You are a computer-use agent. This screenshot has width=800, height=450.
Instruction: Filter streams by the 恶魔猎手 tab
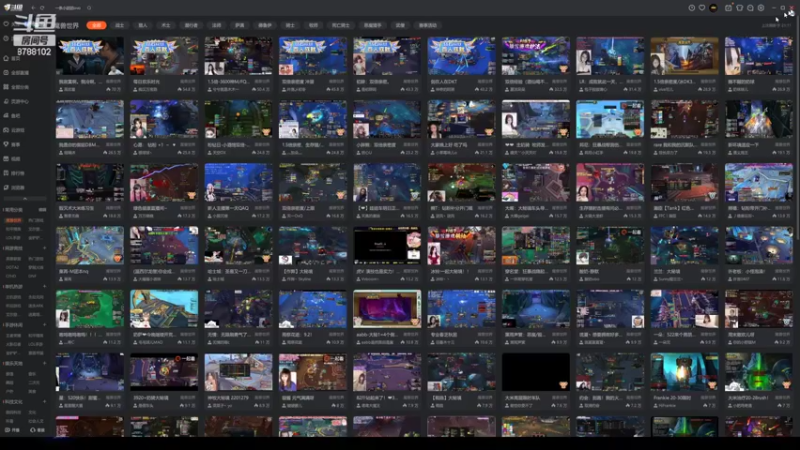coord(372,25)
